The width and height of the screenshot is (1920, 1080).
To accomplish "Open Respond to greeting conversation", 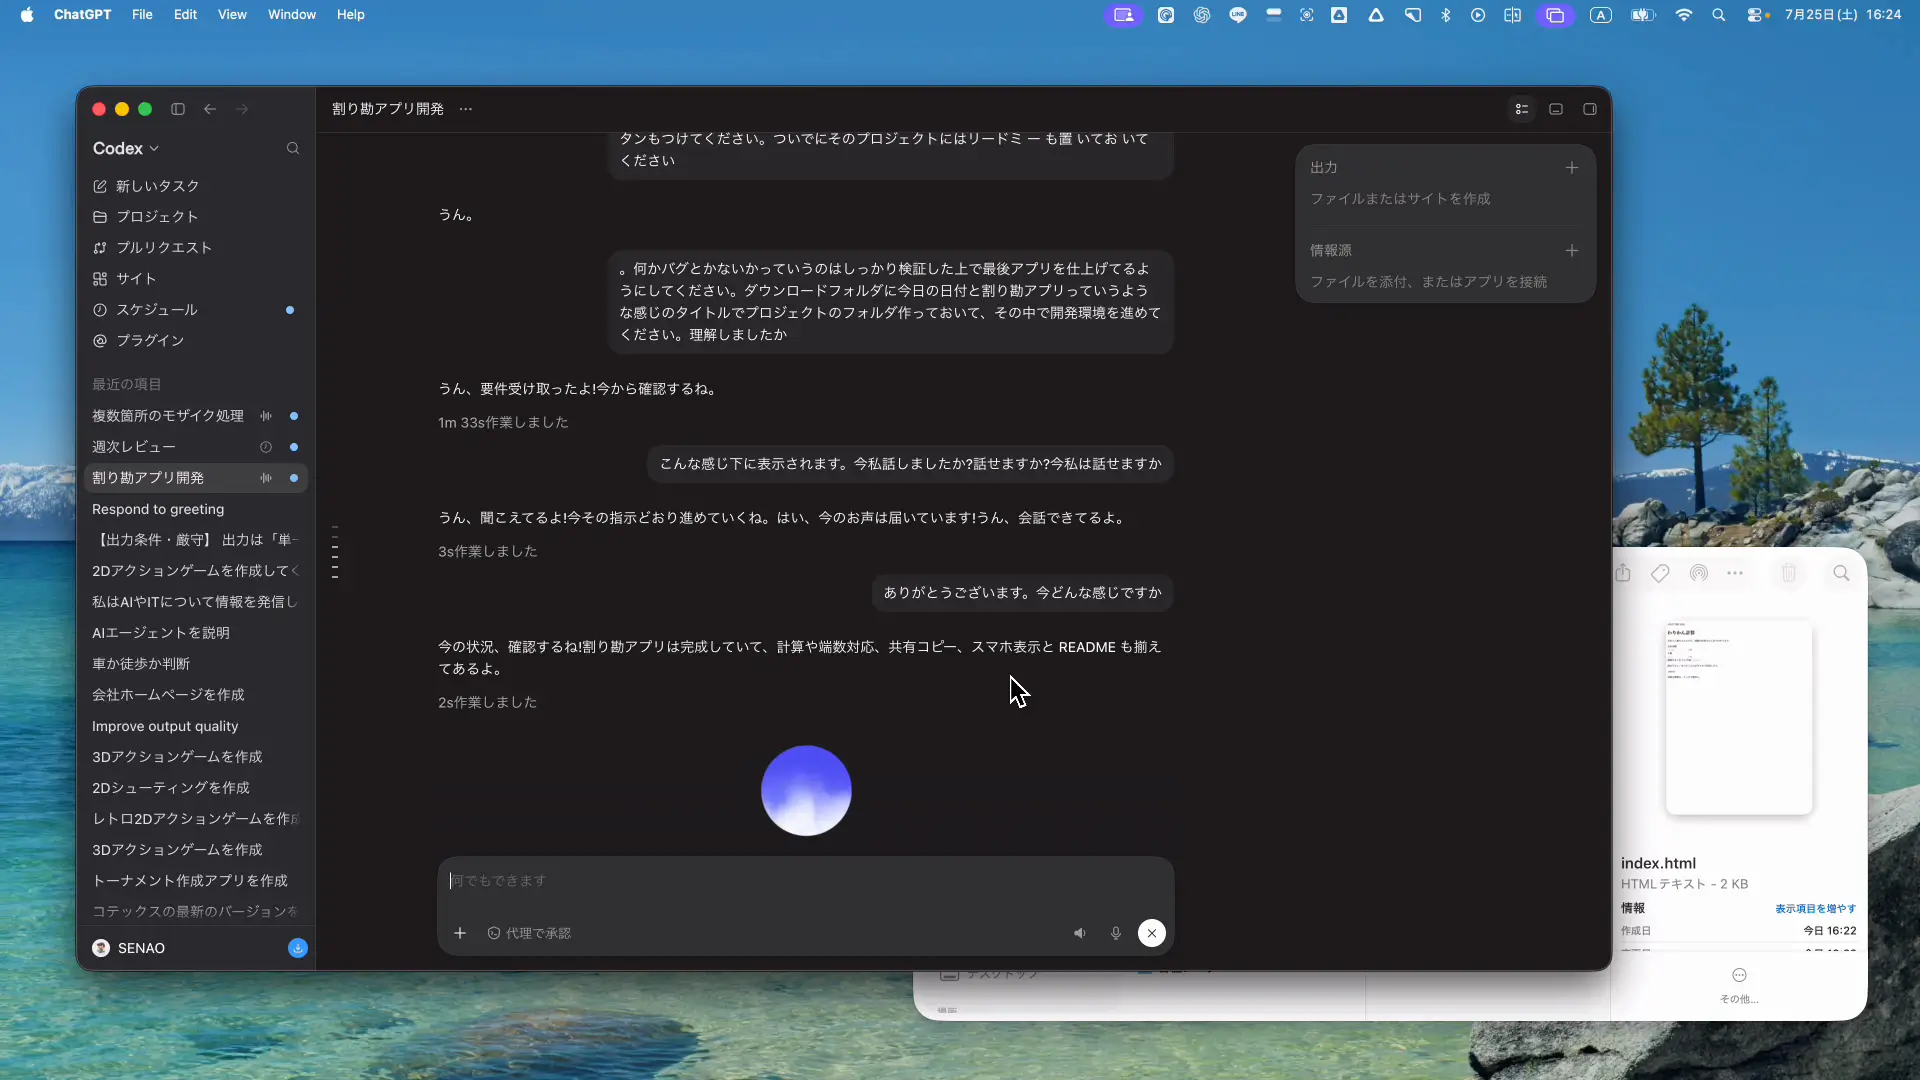I will (196, 509).
